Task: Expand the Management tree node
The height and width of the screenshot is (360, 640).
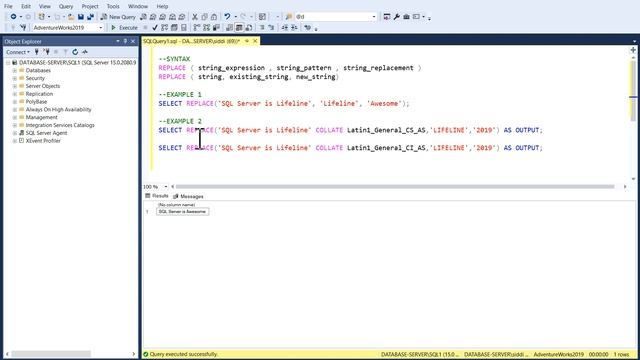Action: click(x=15, y=118)
